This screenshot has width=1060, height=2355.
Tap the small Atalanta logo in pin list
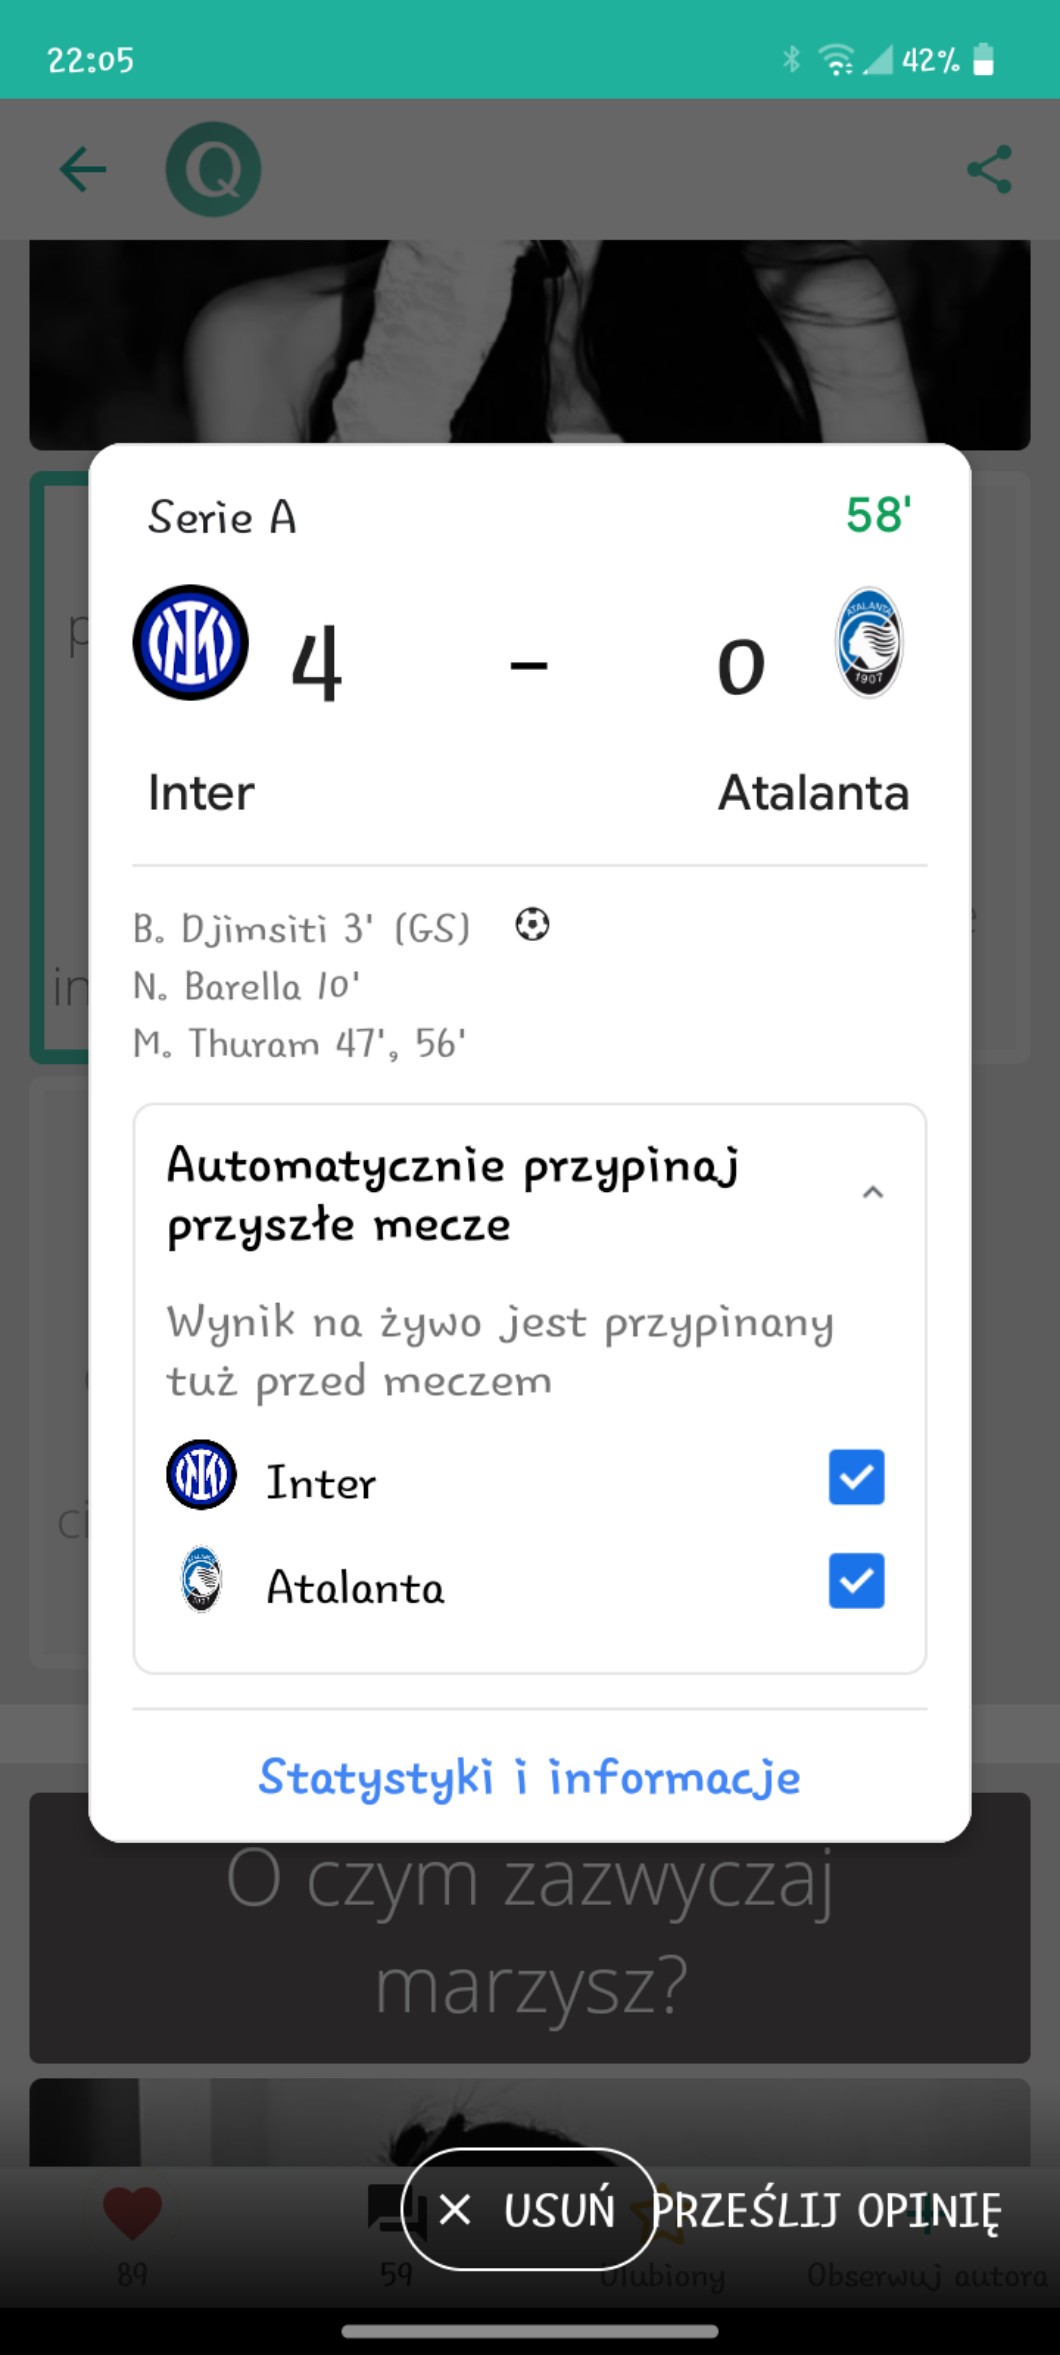[201, 1581]
